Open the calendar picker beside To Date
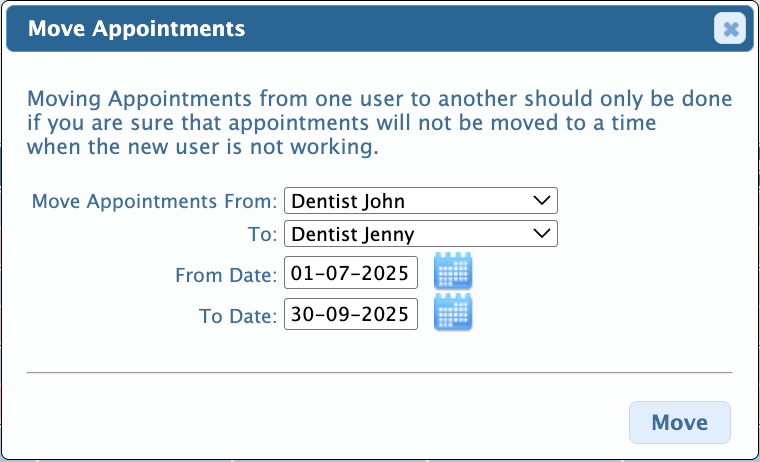Viewport: 760px width, 462px height. 453,312
